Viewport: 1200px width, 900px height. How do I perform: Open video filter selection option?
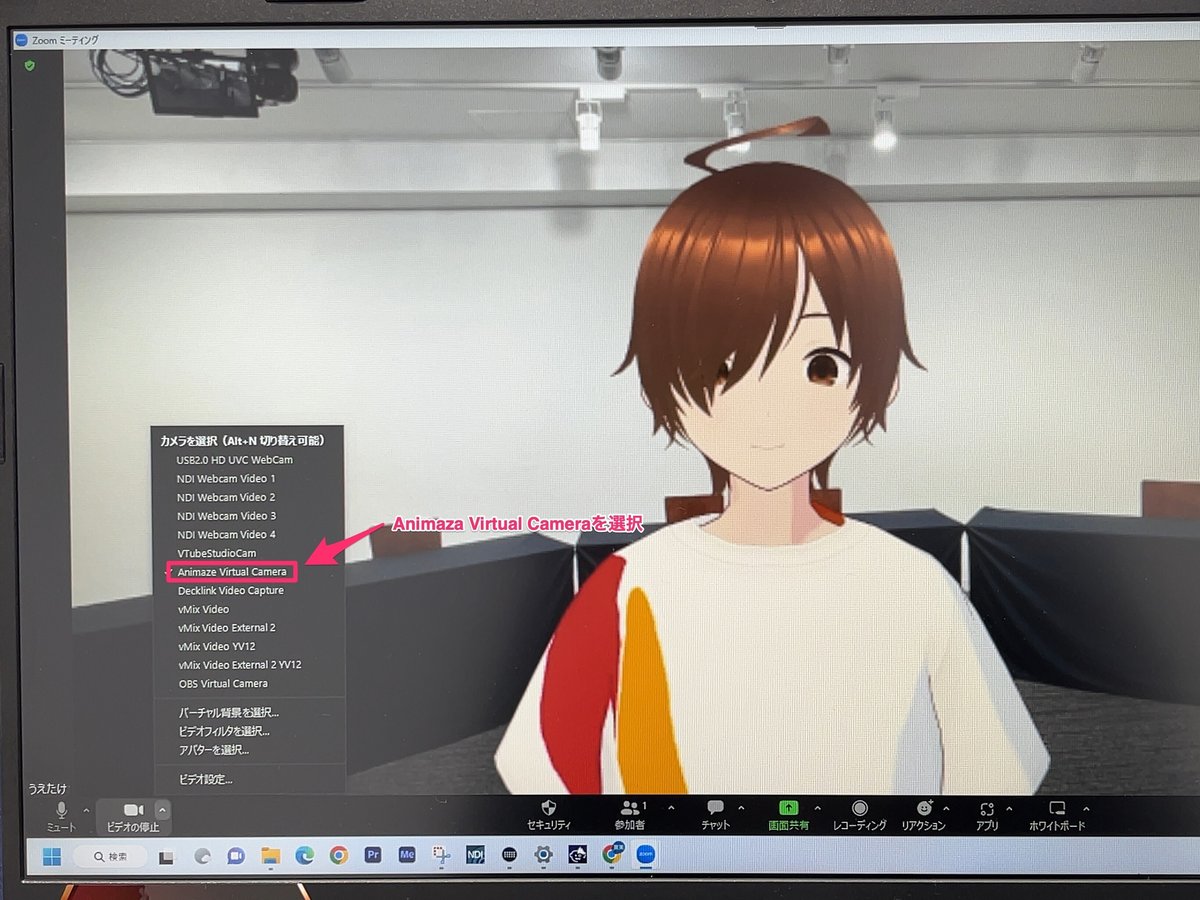click(224, 731)
